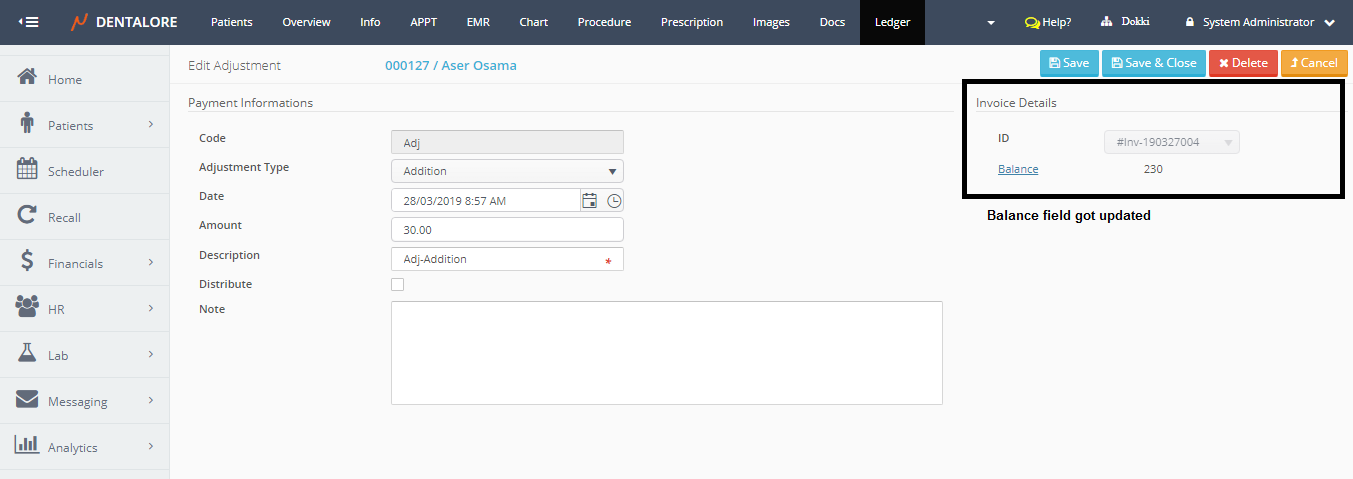Screen dimensions: 1353x479
Task: Click the Lab flask icon
Action: [28, 354]
